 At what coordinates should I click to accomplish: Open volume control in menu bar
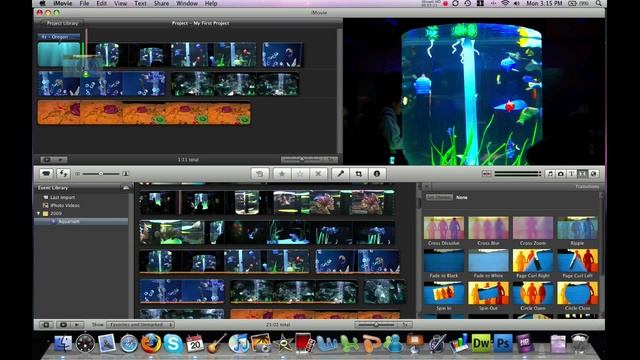click(517, 3)
